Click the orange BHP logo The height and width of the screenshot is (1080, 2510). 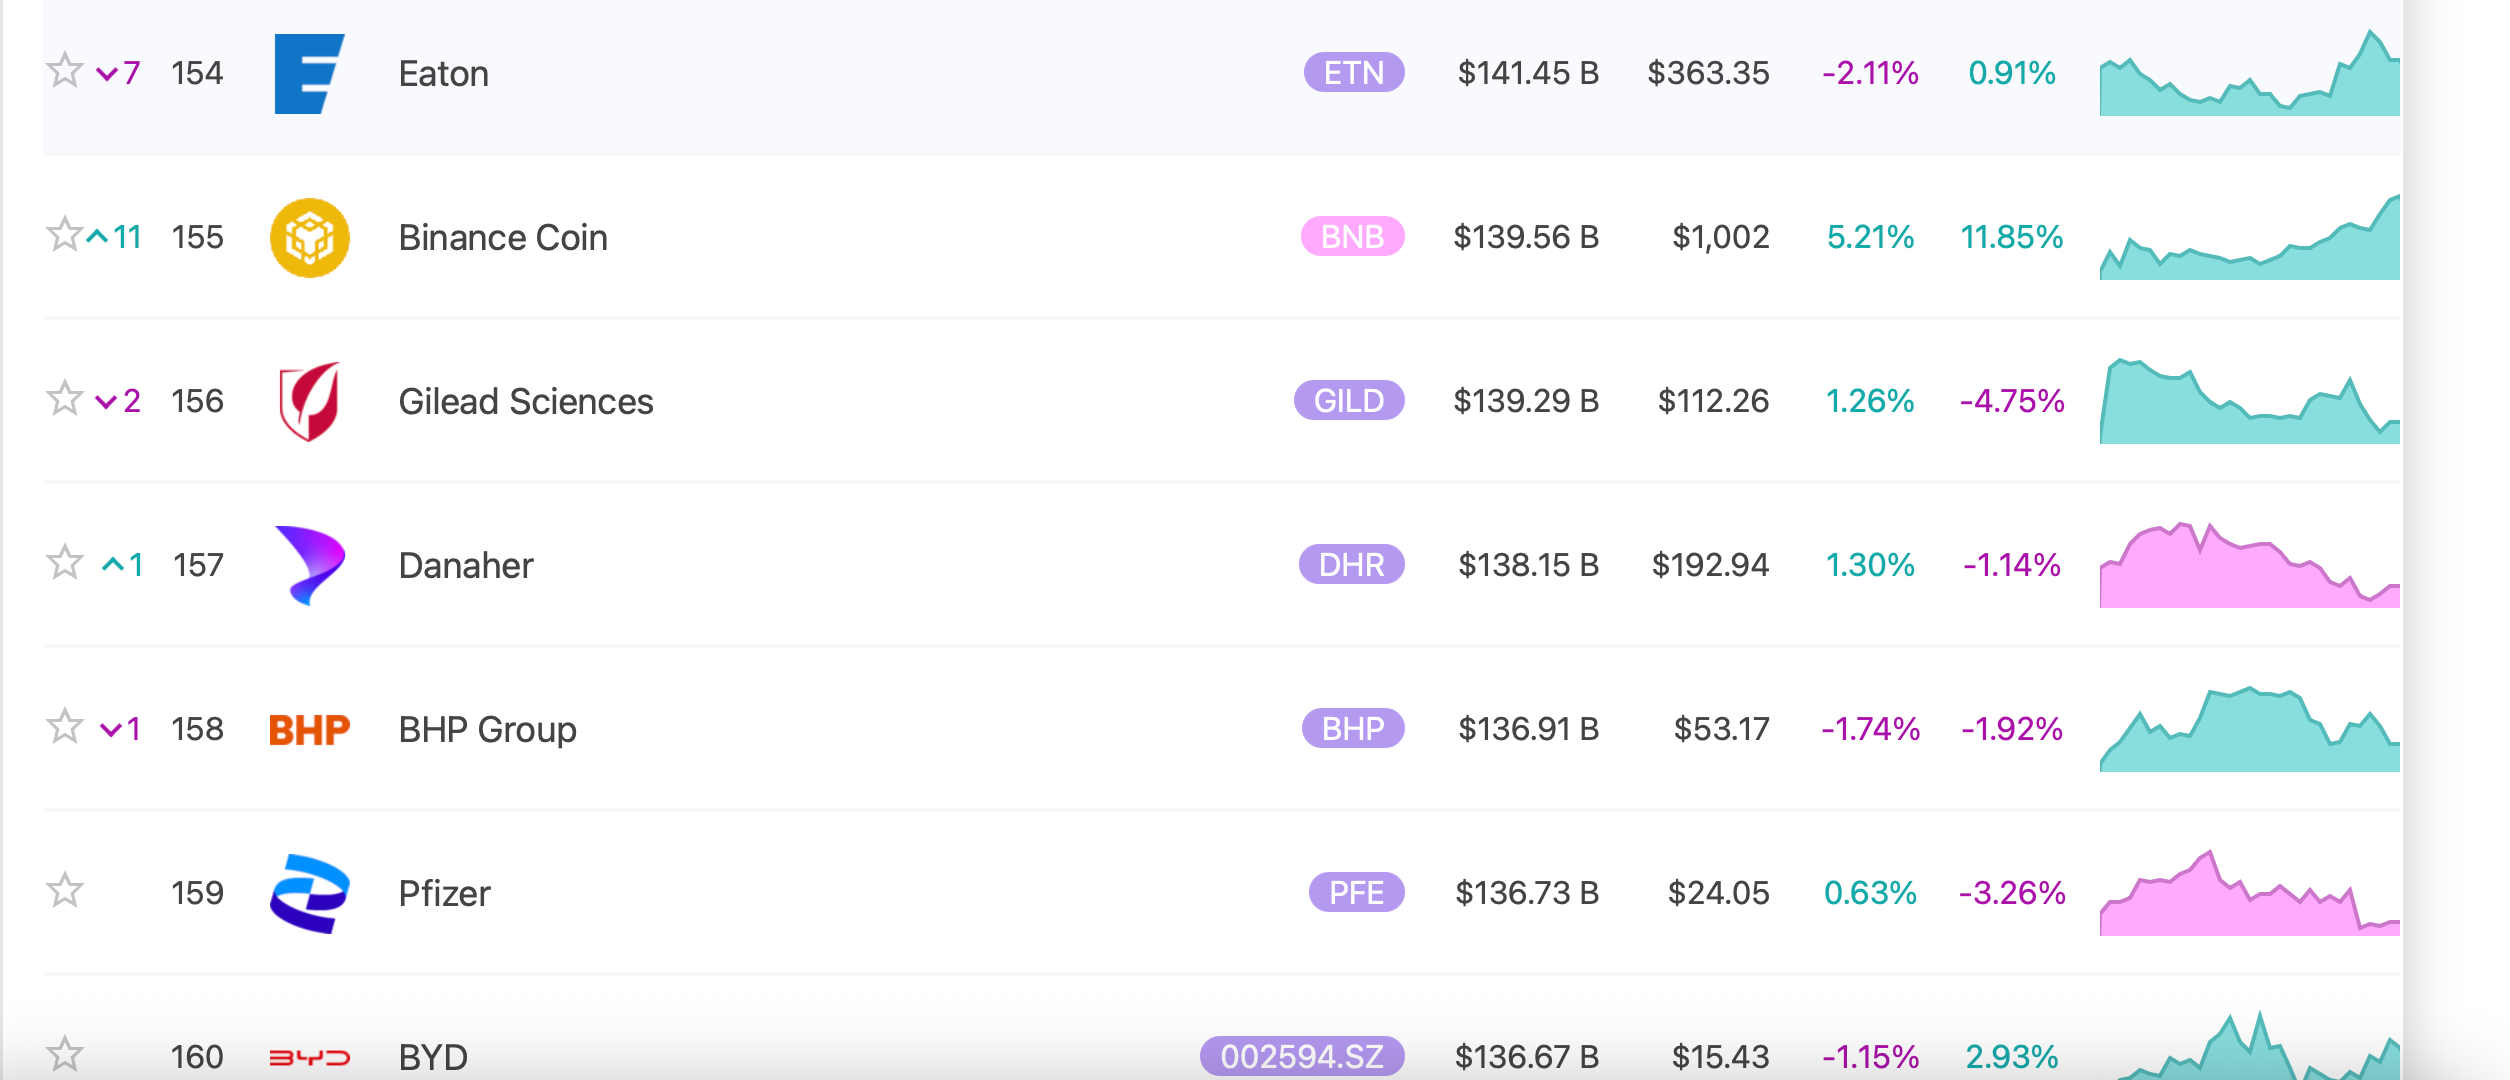[309, 730]
